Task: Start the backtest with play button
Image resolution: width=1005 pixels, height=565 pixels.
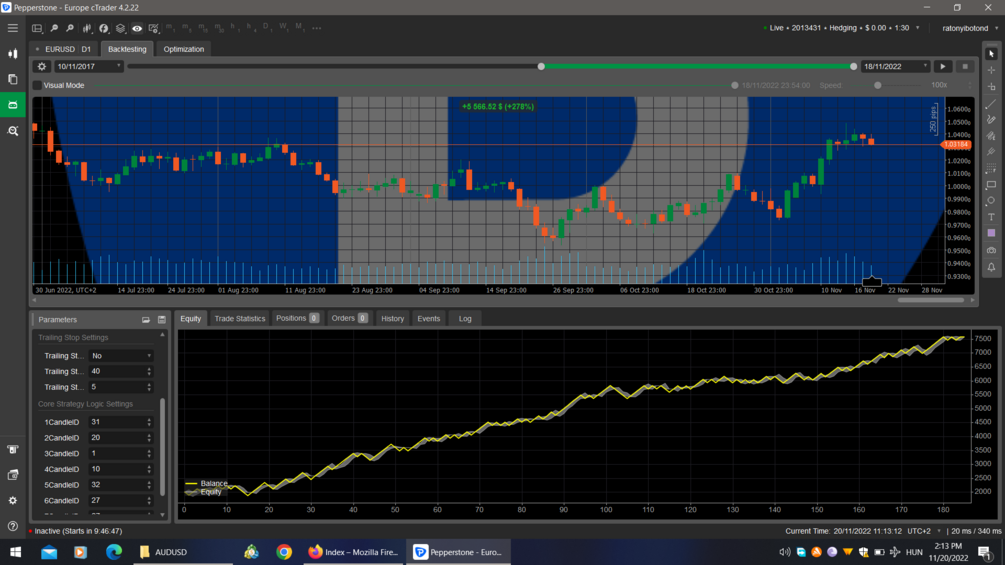Action: point(943,67)
